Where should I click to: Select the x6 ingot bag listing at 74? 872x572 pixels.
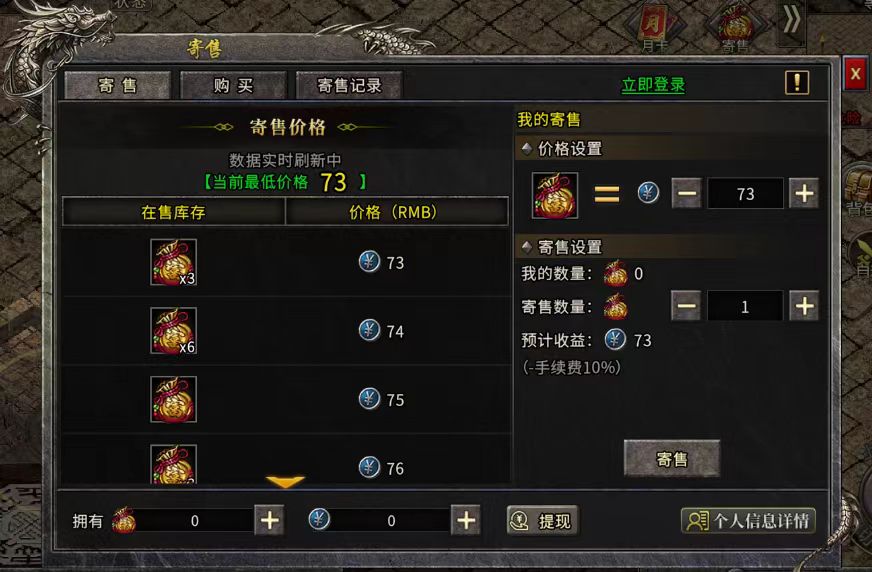point(285,331)
